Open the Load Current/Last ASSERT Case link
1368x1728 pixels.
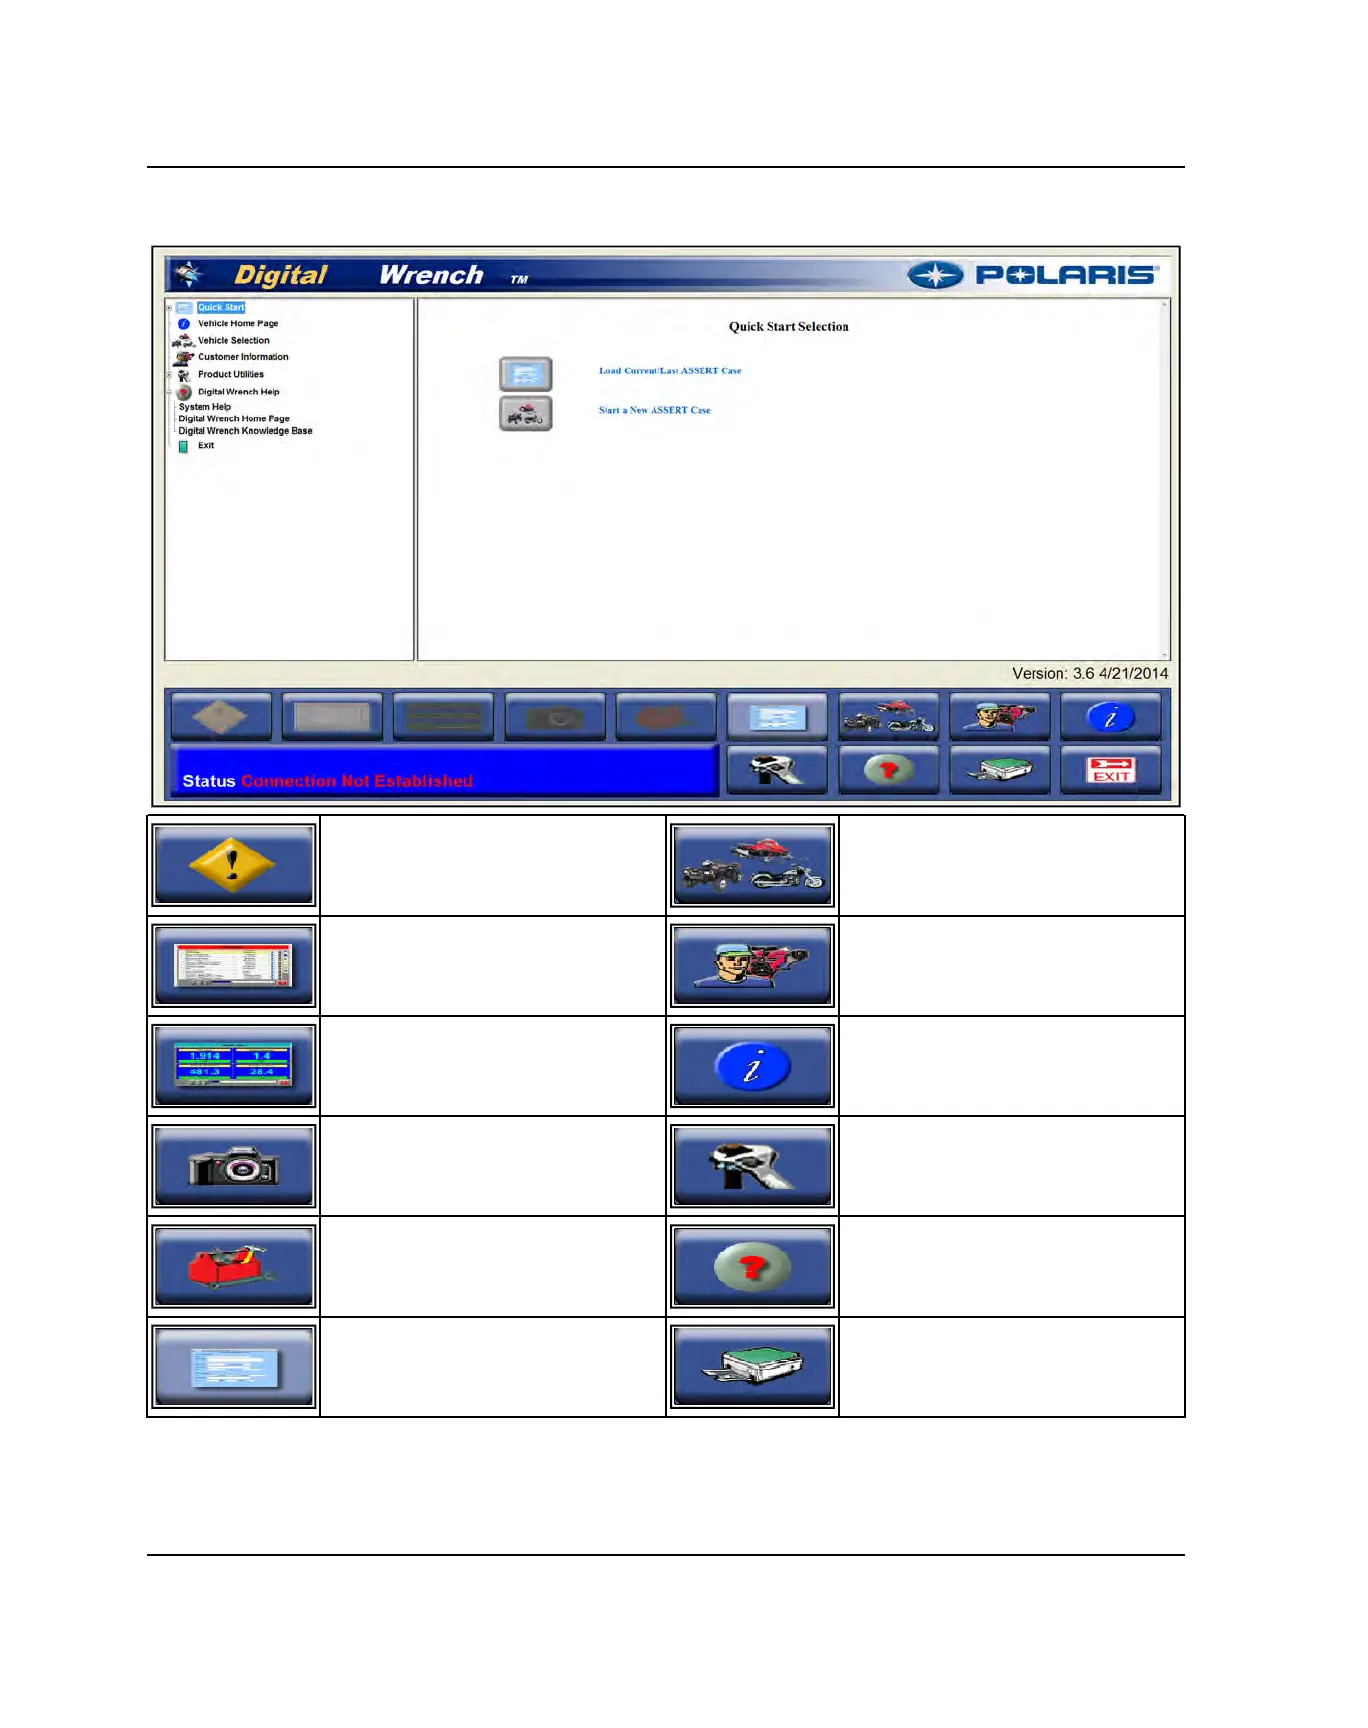tap(670, 371)
